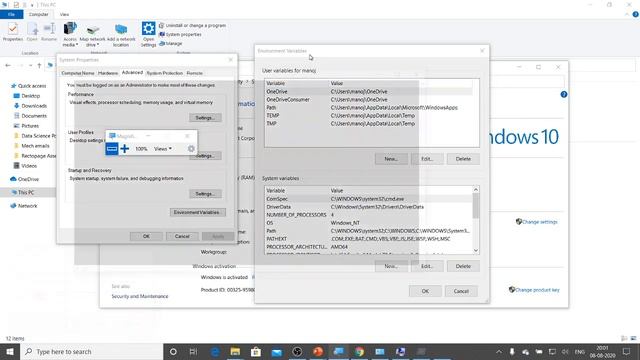Select the TMP user variable row
The width and height of the screenshot is (640, 360).
369,123
